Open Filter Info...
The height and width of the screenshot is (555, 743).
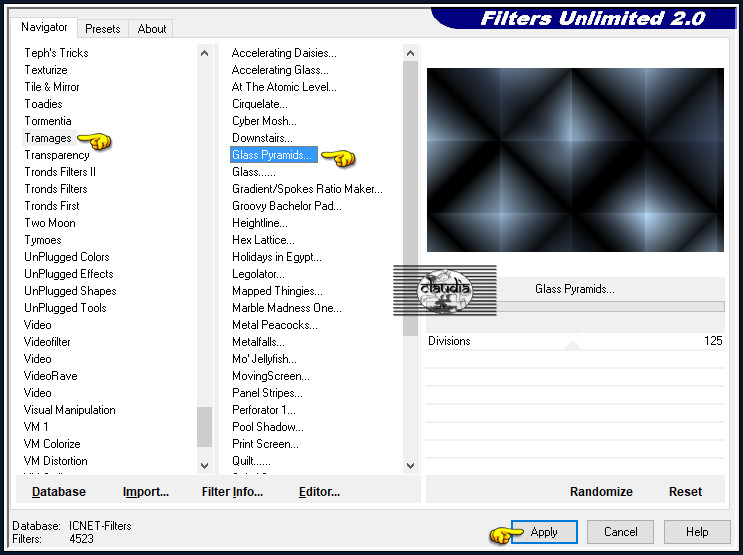coord(232,492)
